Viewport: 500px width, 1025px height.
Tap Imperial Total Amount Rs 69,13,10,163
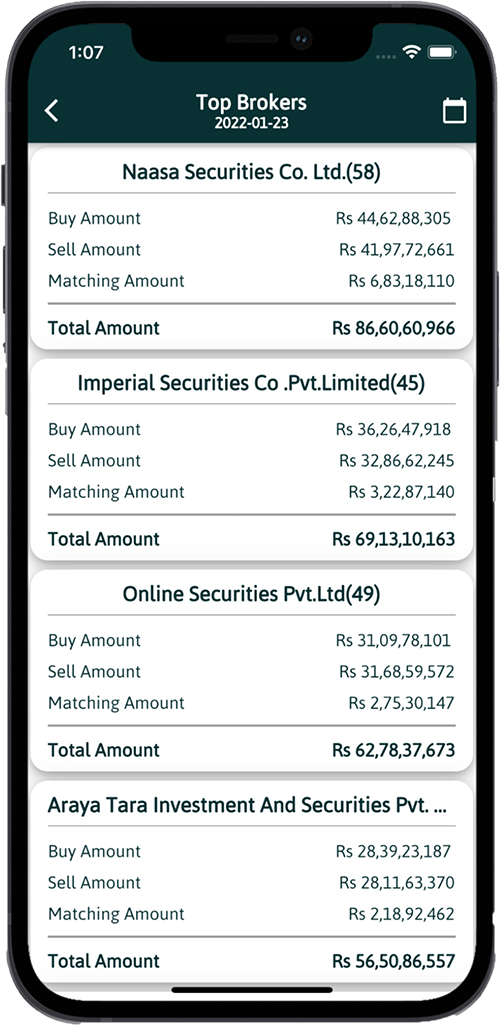coord(393,539)
